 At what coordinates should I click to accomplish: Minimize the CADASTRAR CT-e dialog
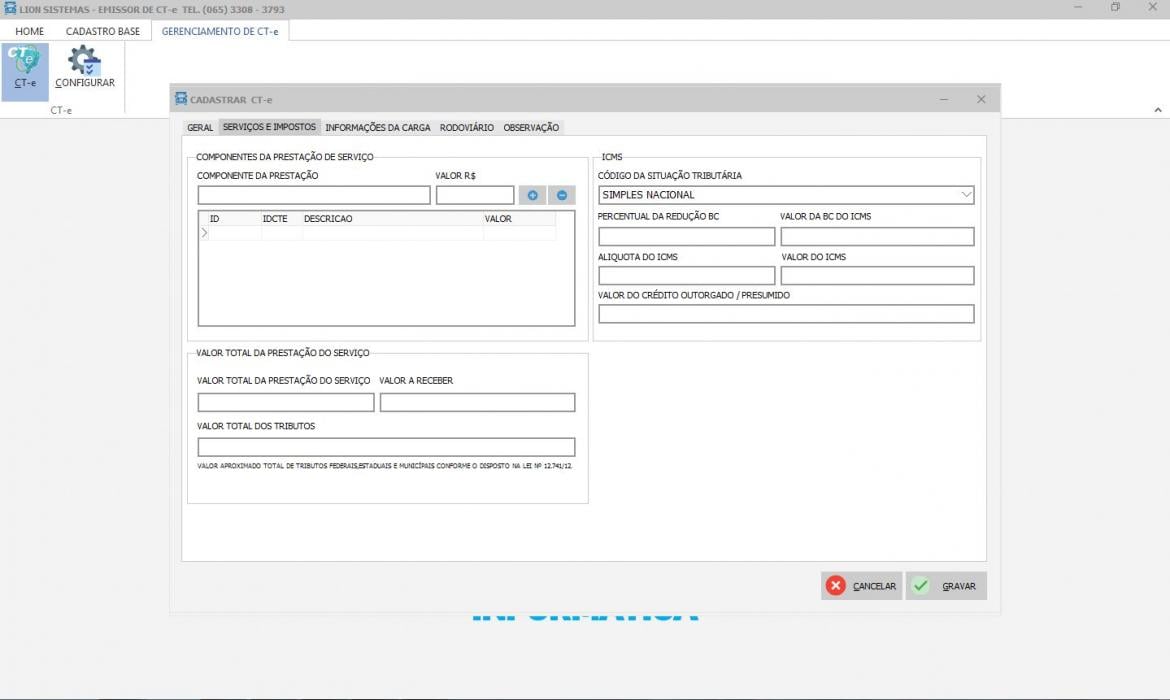coord(944,99)
